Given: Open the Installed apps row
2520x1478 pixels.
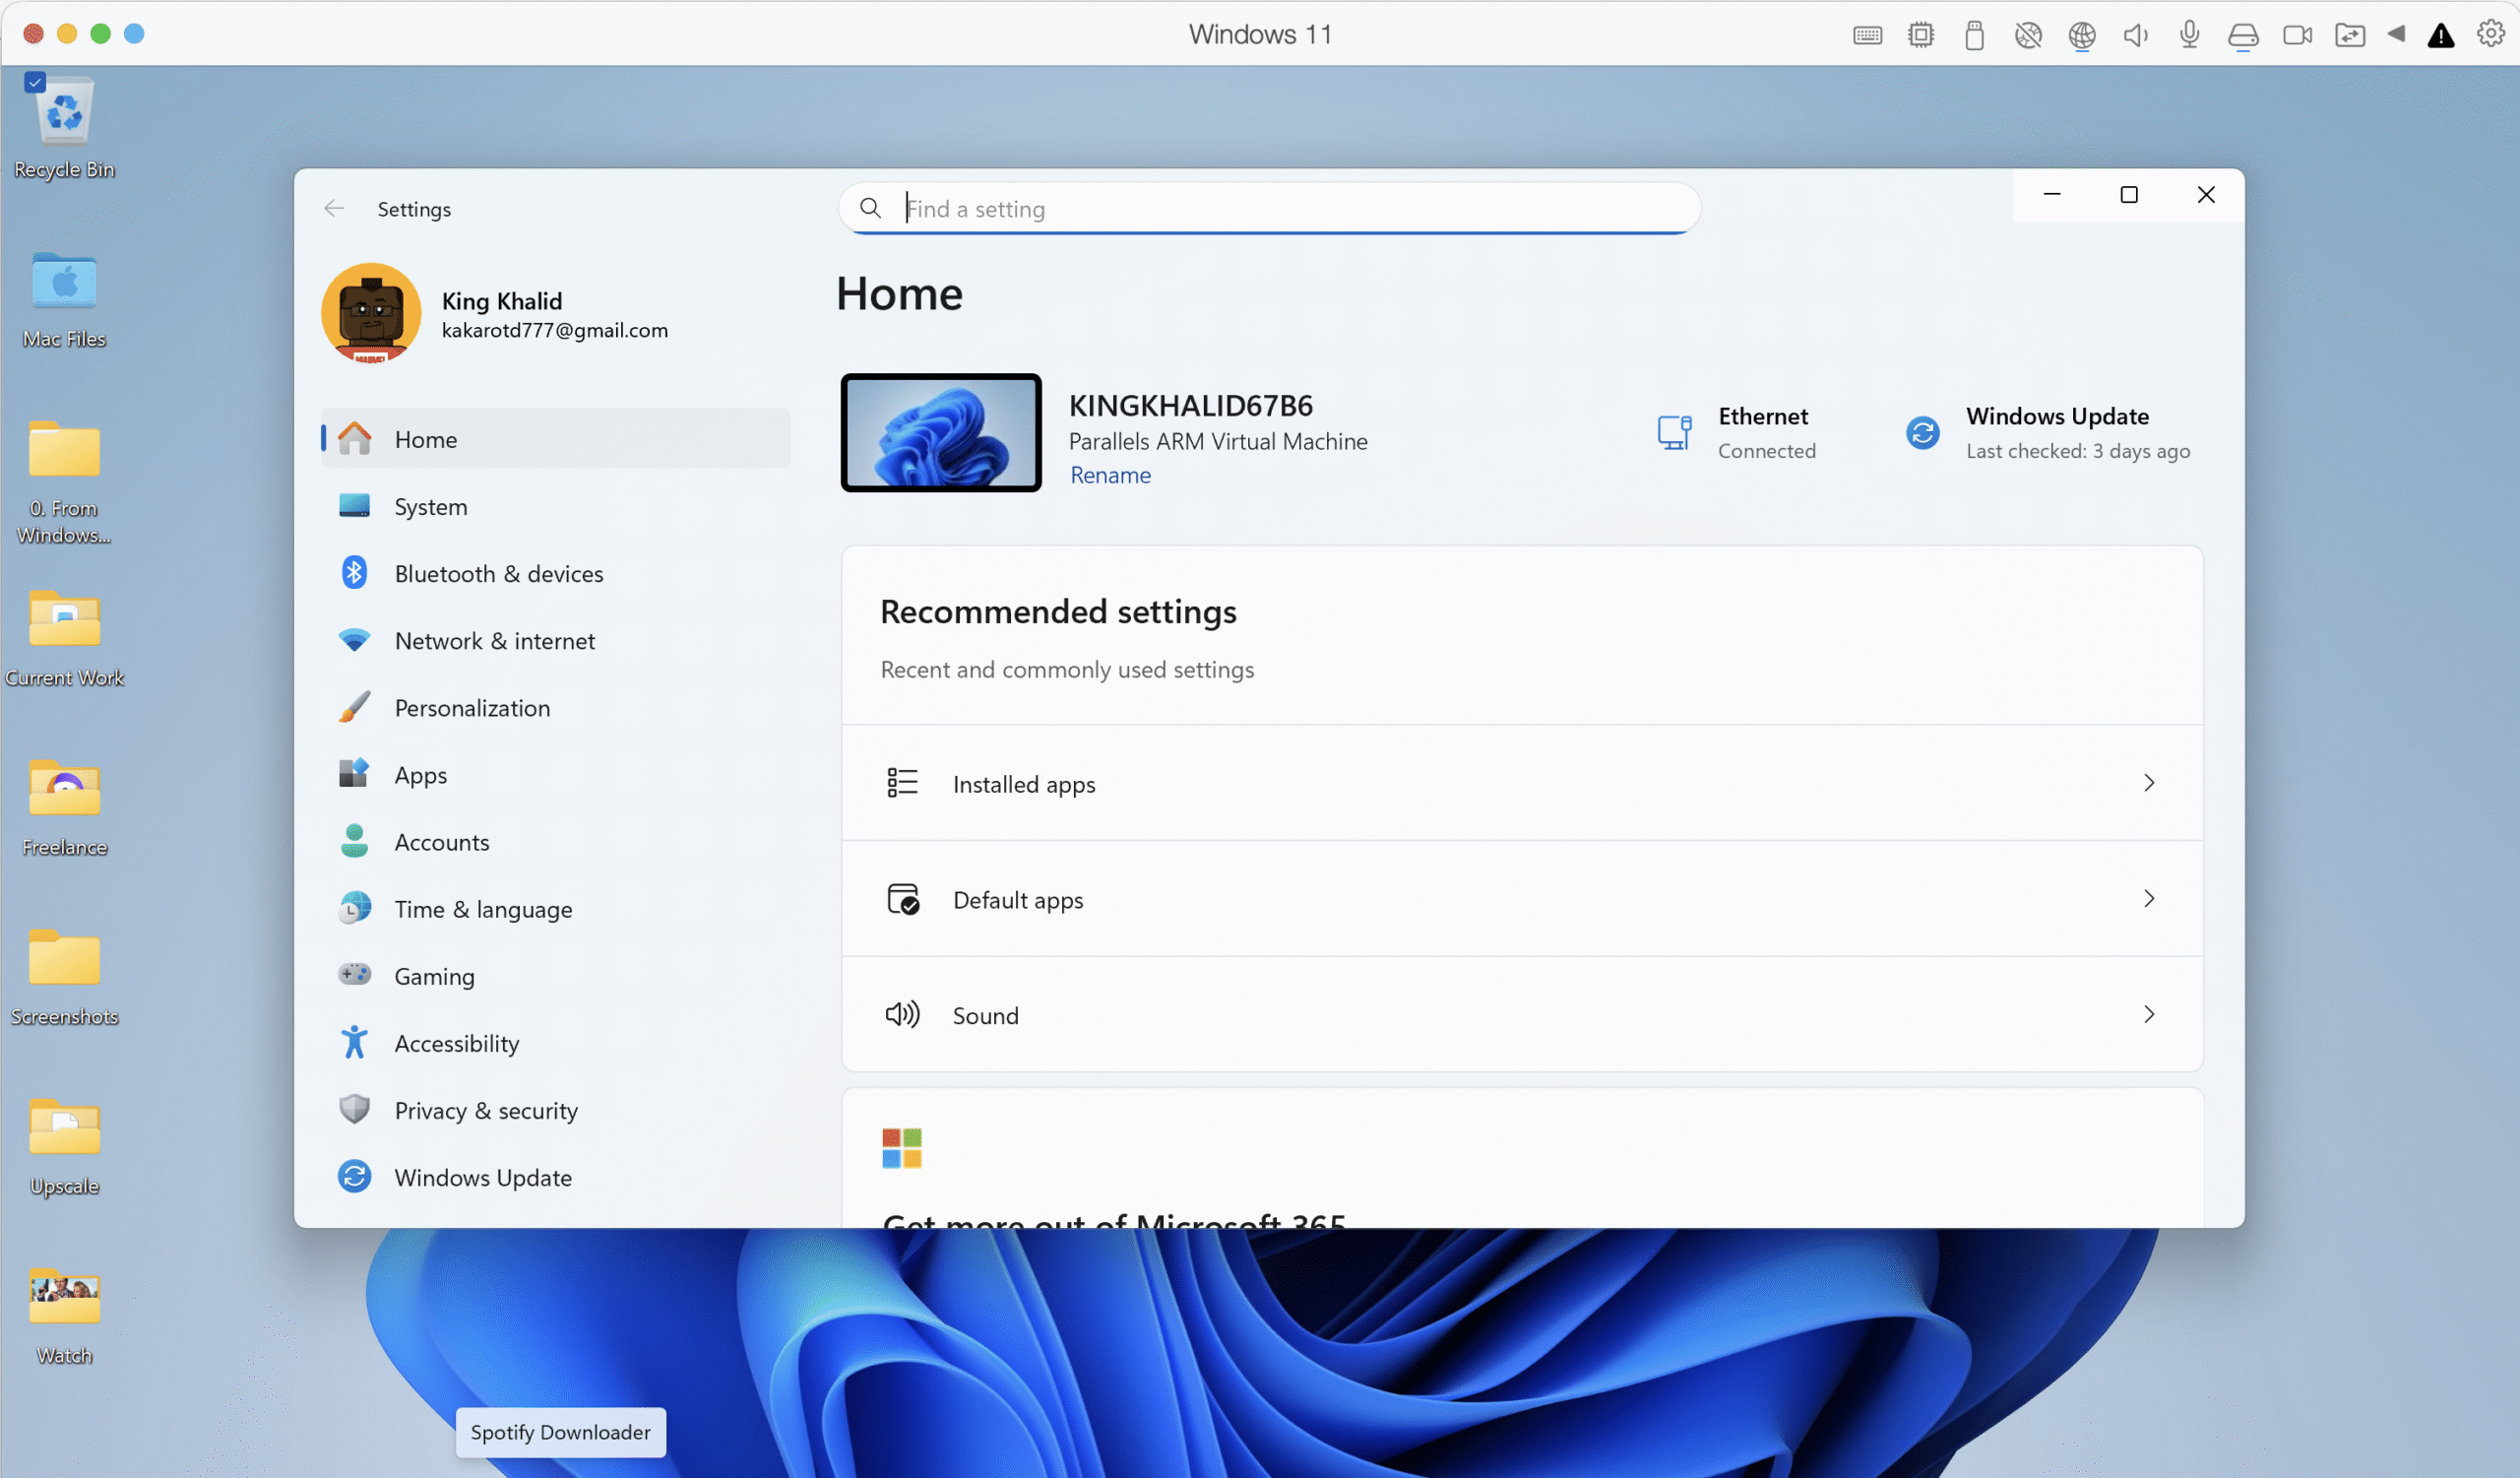Looking at the screenshot, I should (1522, 783).
